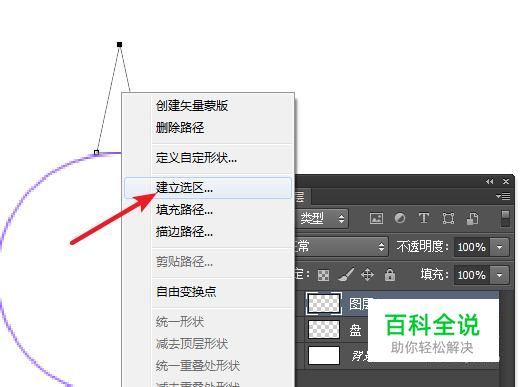524x387 pixels.
Task: Select 描边路径... menu item
Action: point(184,232)
